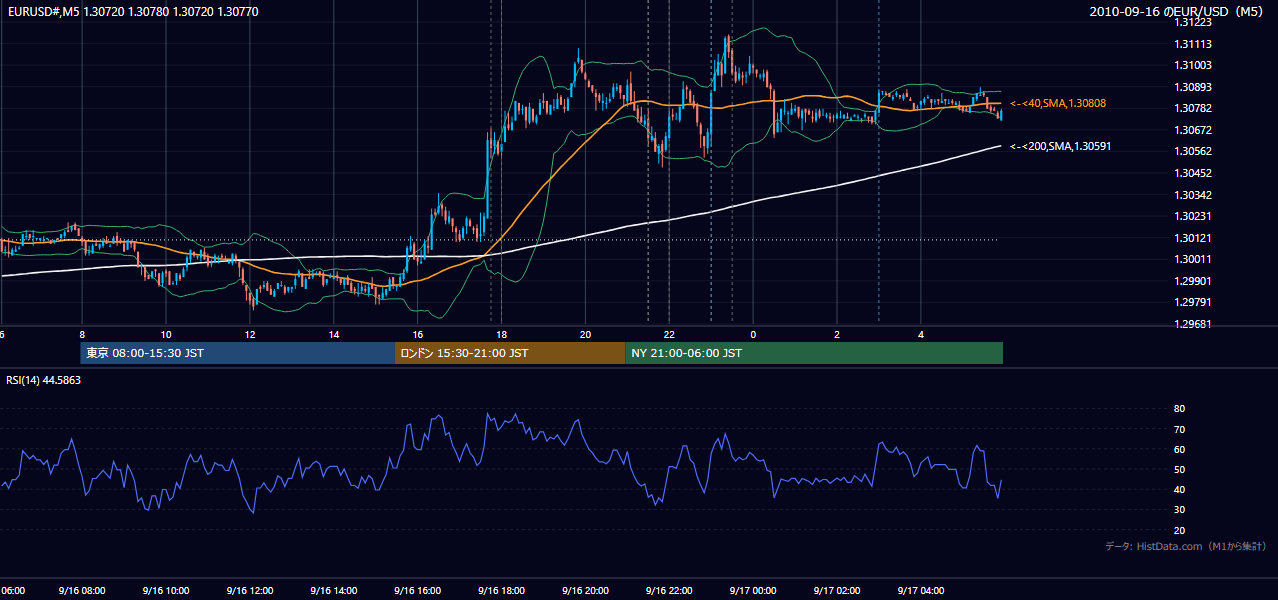Click price level 1.30893 on the axis
The height and width of the screenshot is (600, 1278).
1194,87
